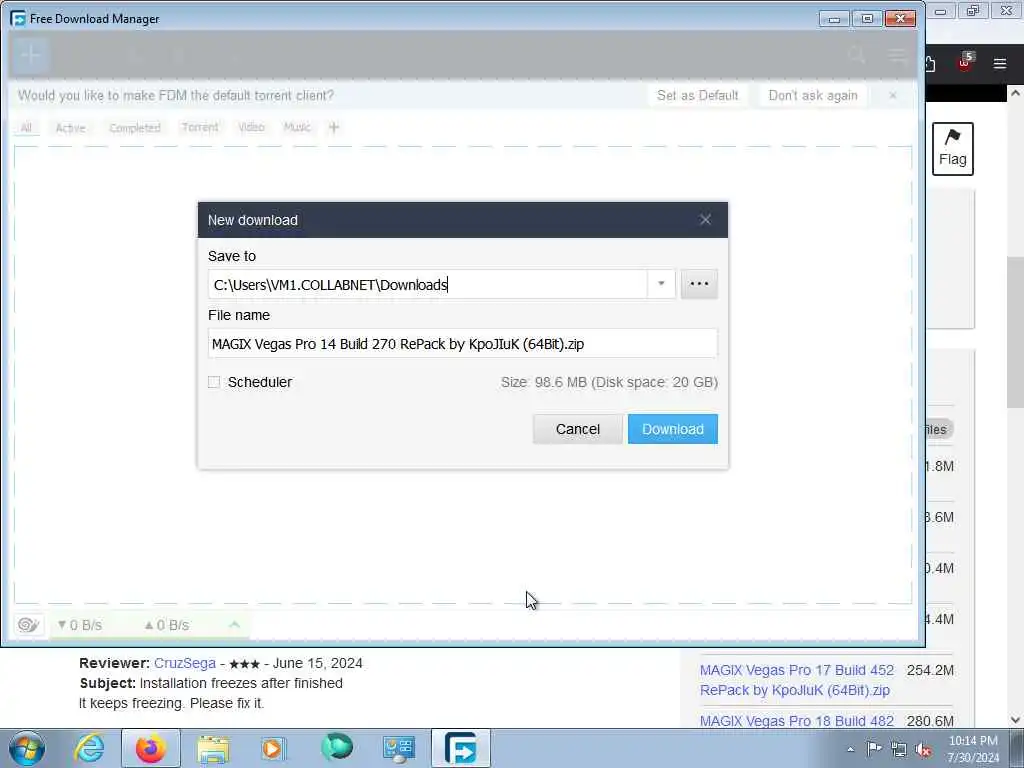Open MAGIX Vegas Pro 18 Build 482 link
Viewport: 1024px width, 768px height.
click(797, 721)
